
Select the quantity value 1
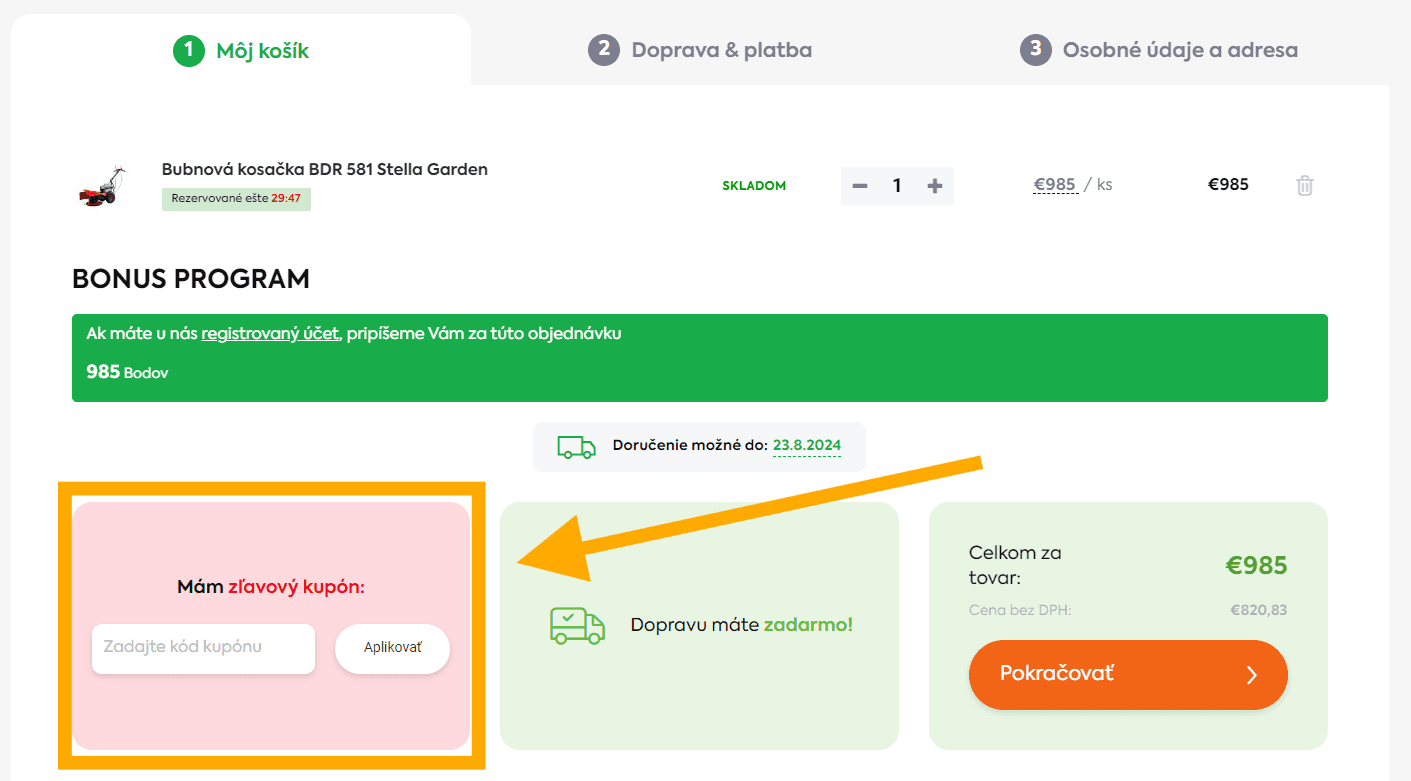[897, 186]
